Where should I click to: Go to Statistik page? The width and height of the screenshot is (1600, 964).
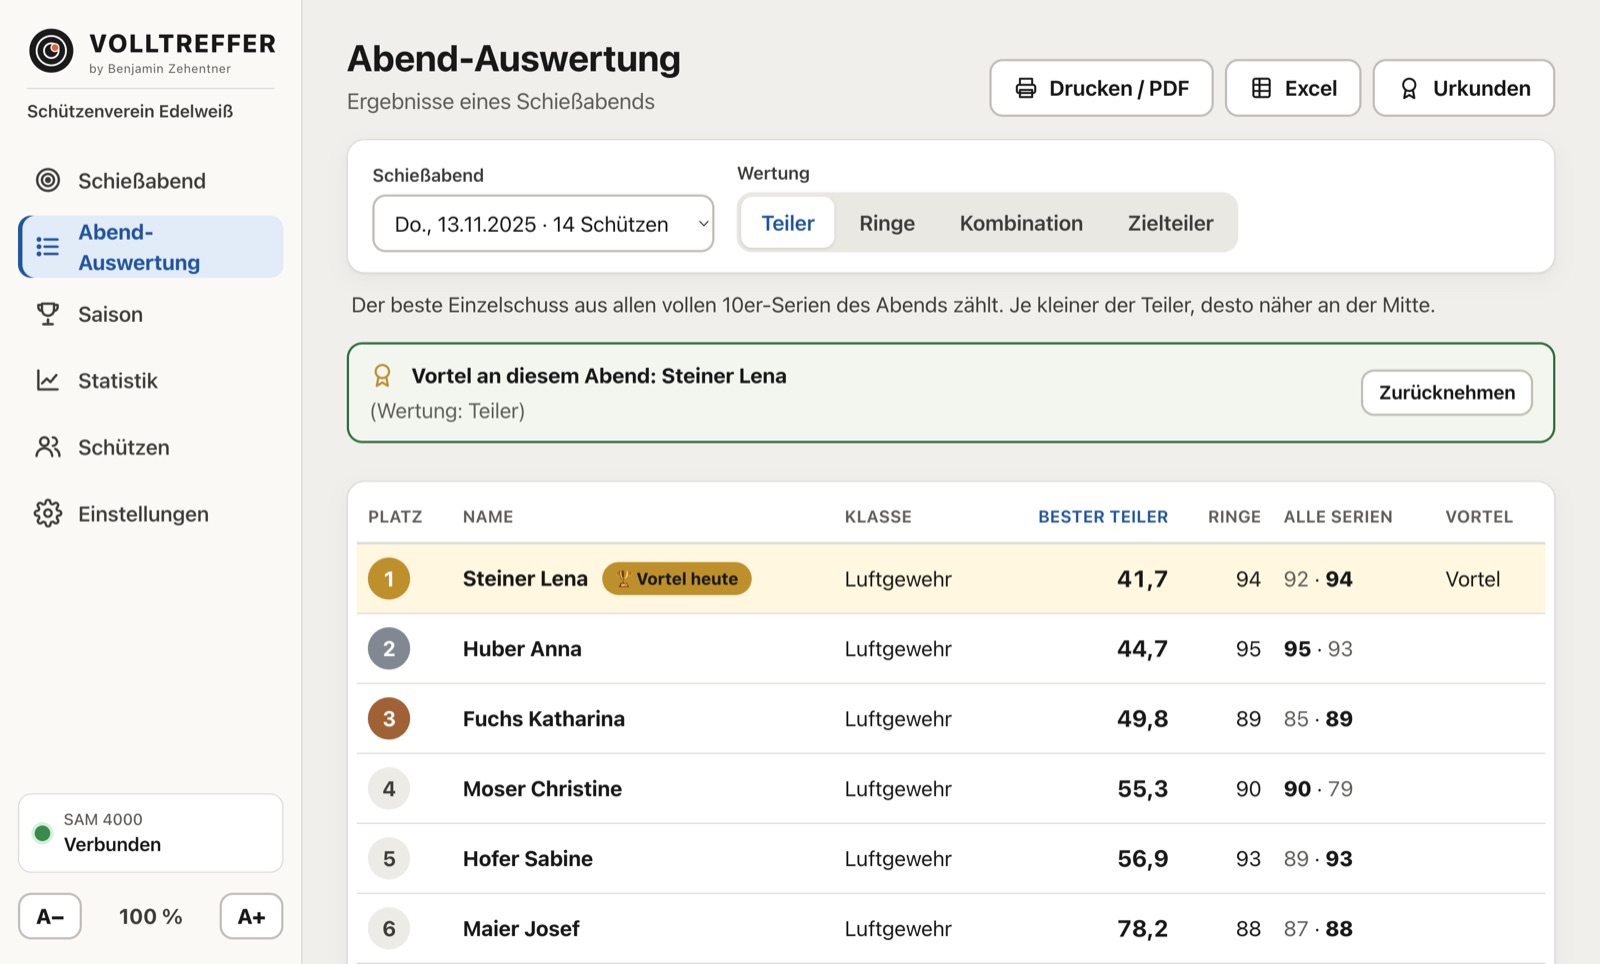(151, 380)
